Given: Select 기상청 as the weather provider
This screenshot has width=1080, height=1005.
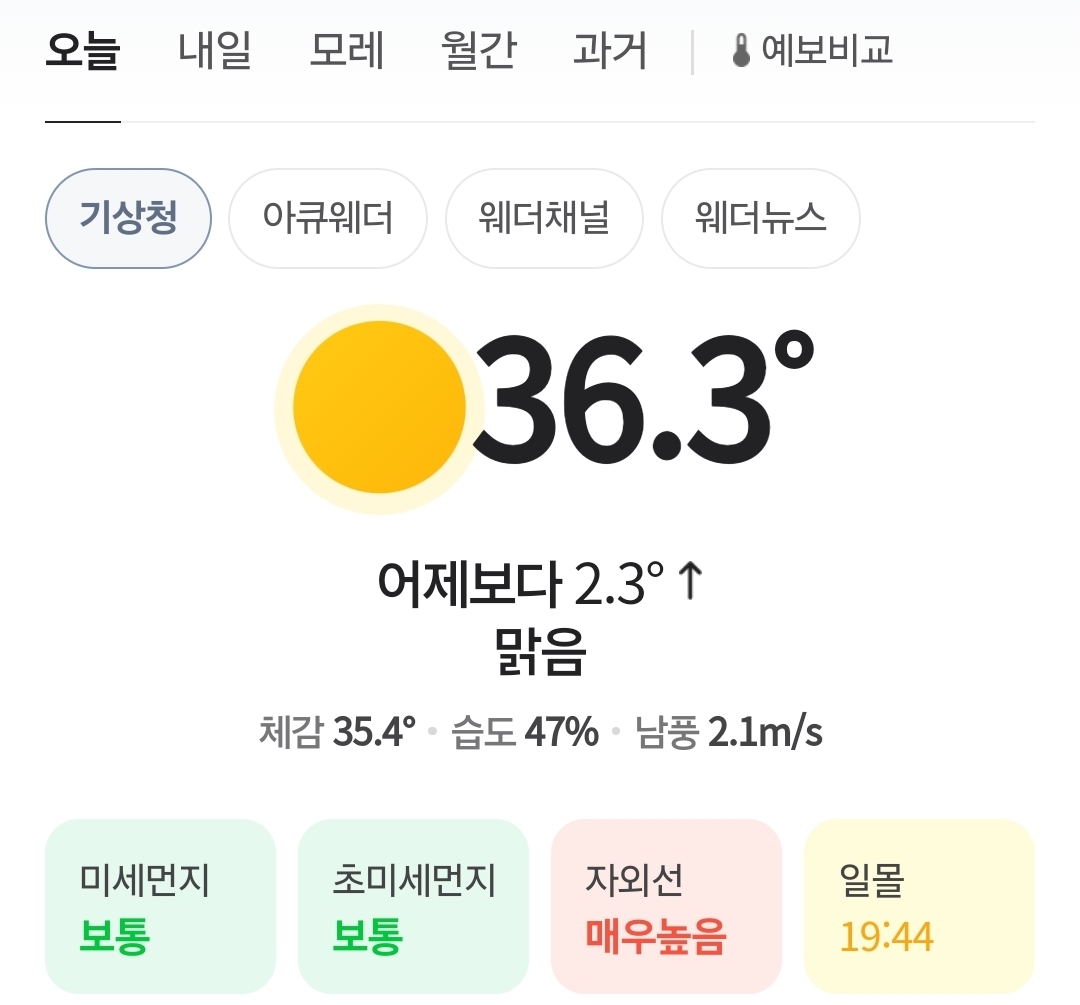Looking at the screenshot, I should (x=128, y=218).
